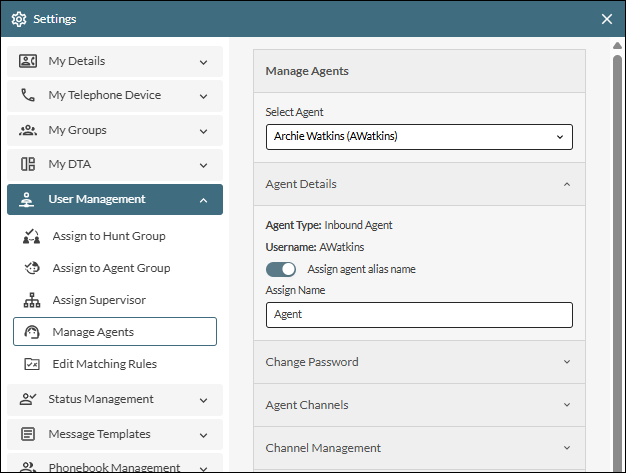Screen dimensions: 626x473
Task: Expand the Agent Channels section
Action: click(x=419, y=405)
